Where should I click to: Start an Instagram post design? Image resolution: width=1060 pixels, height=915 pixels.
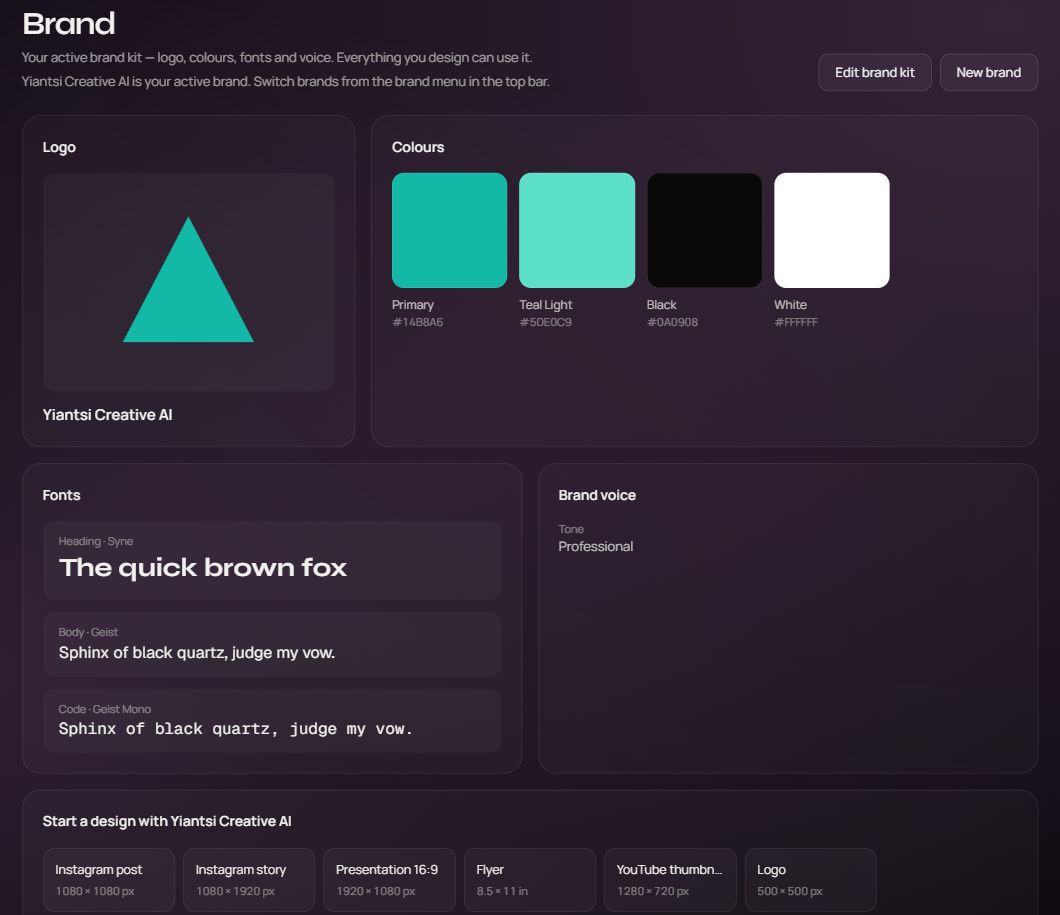tap(109, 880)
